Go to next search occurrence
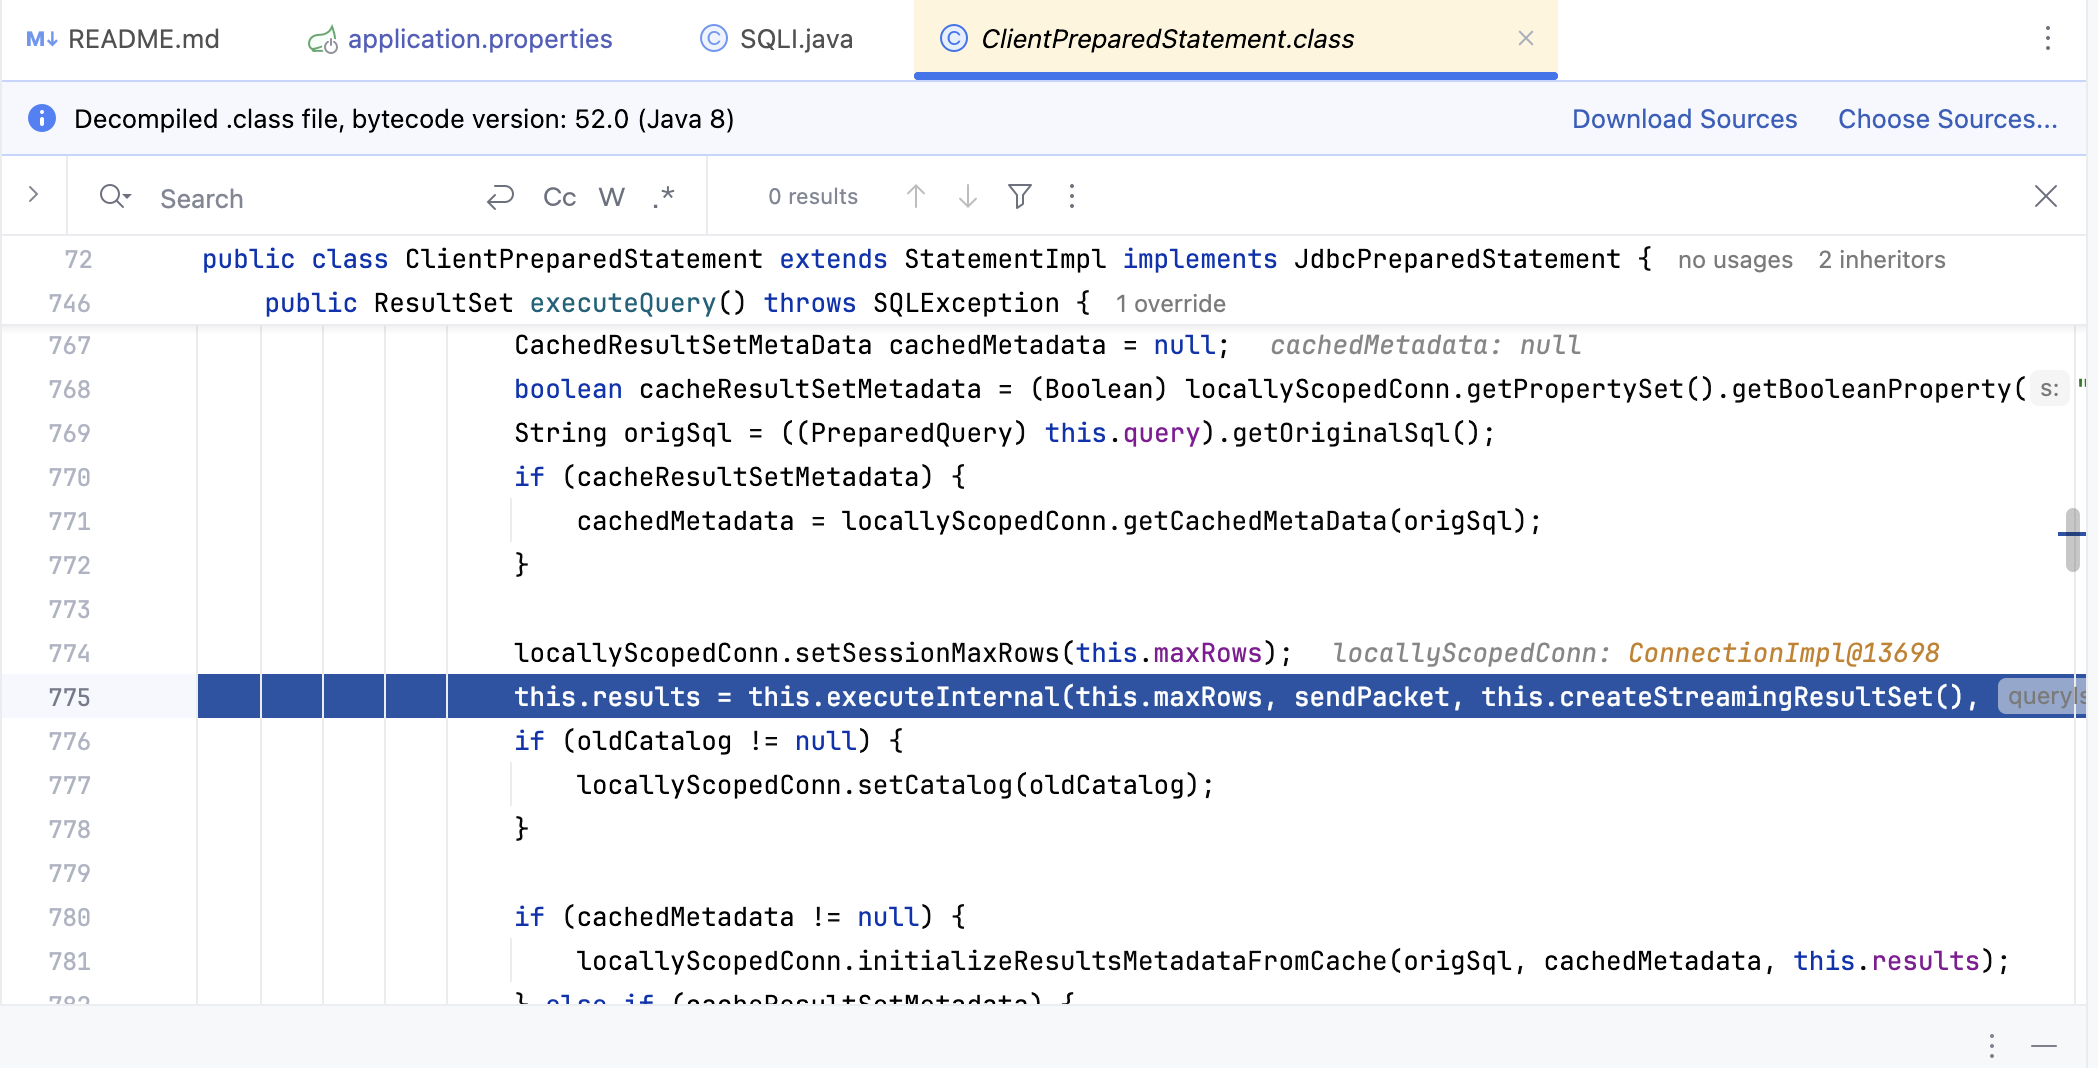2098x1068 pixels. [x=968, y=196]
